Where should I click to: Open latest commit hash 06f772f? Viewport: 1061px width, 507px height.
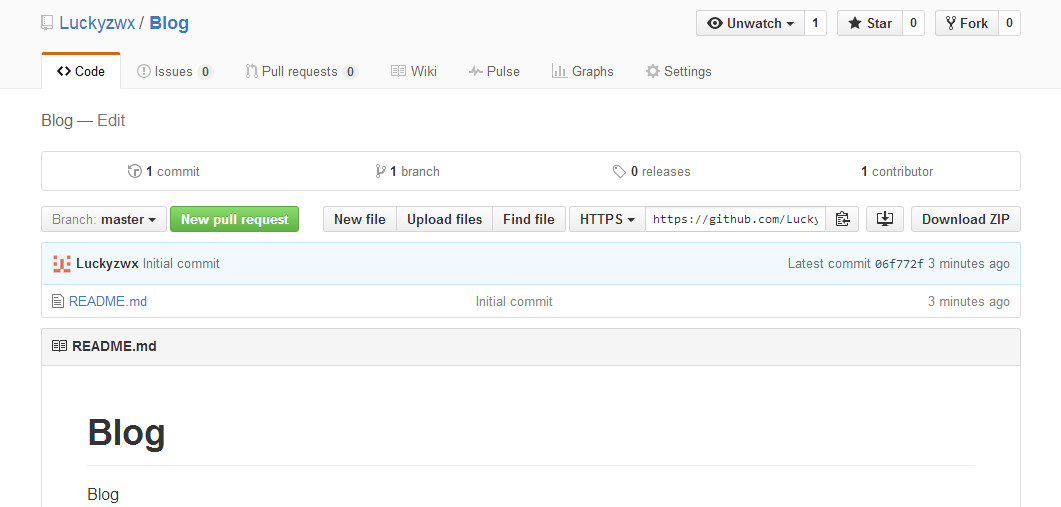(899, 264)
